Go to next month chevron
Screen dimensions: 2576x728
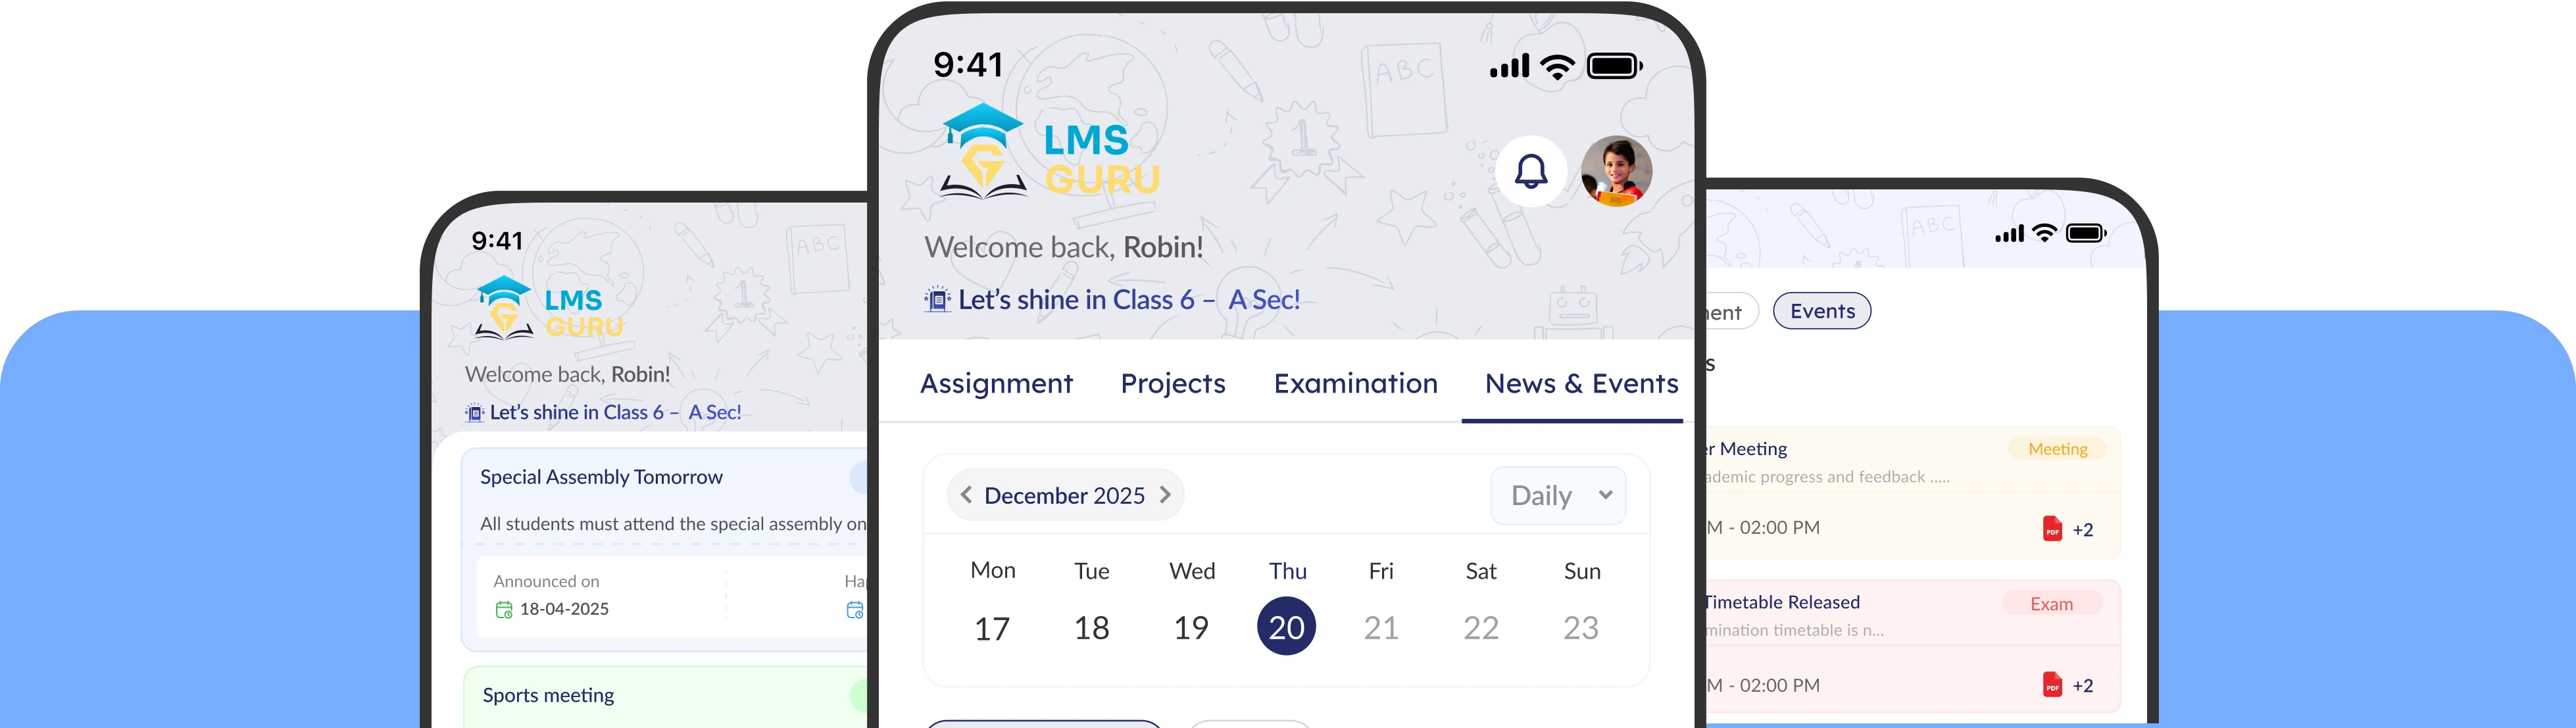click(x=1165, y=495)
